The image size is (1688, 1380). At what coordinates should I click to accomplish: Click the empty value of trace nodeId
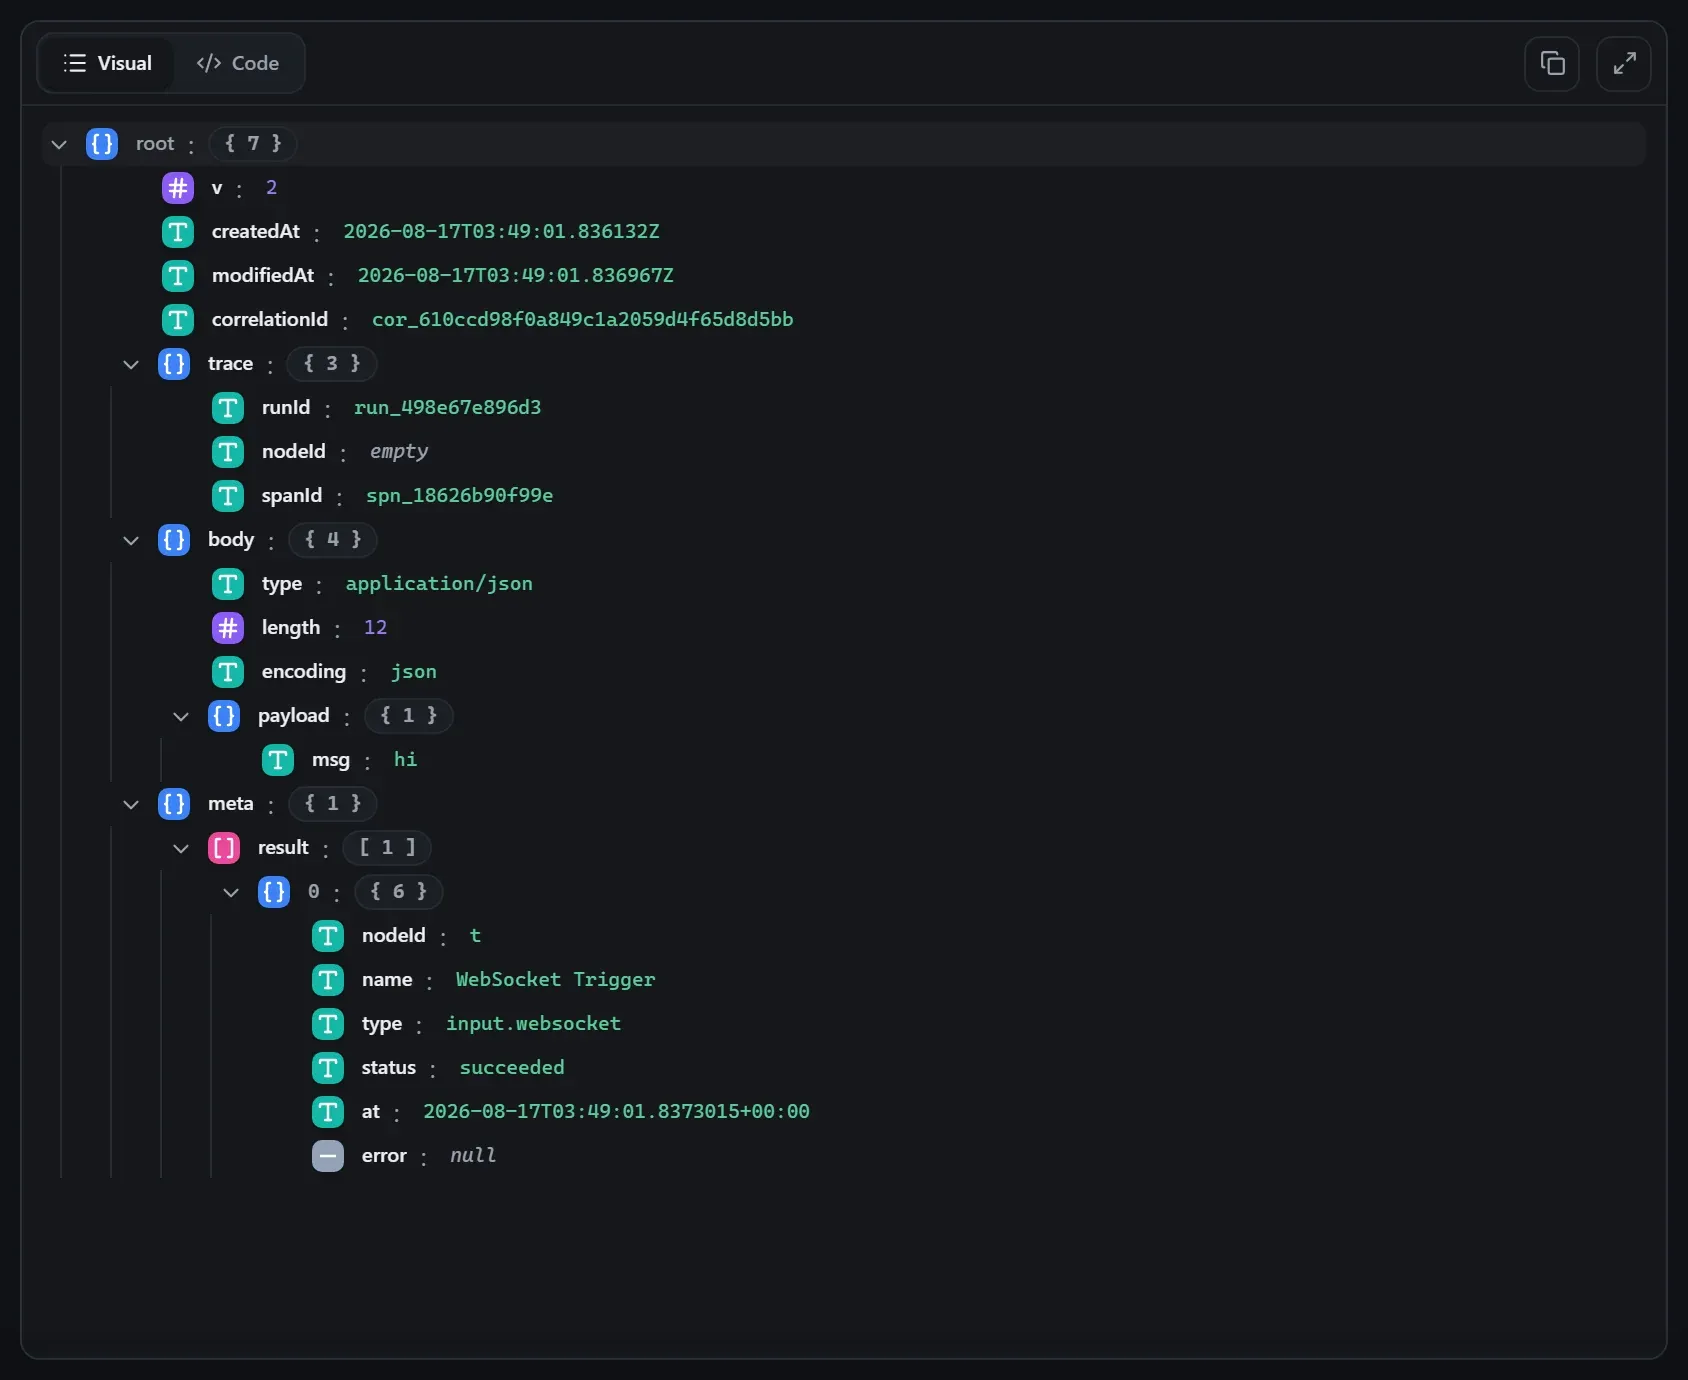399,451
